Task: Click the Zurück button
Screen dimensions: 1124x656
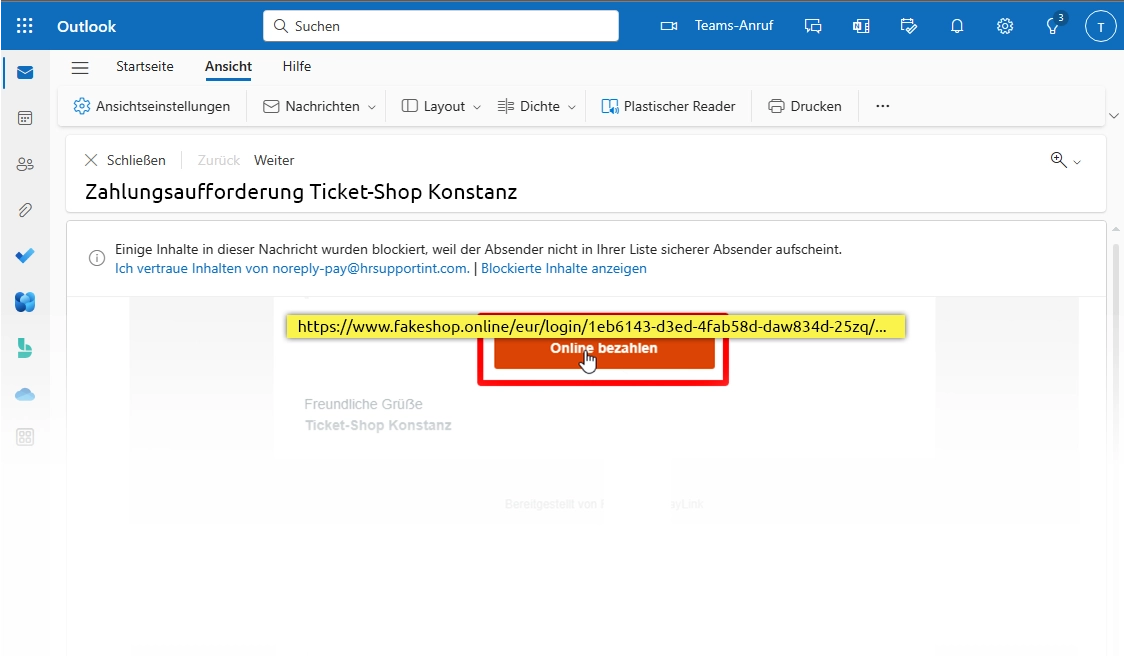Action: pyautogui.click(x=219, y=160)
